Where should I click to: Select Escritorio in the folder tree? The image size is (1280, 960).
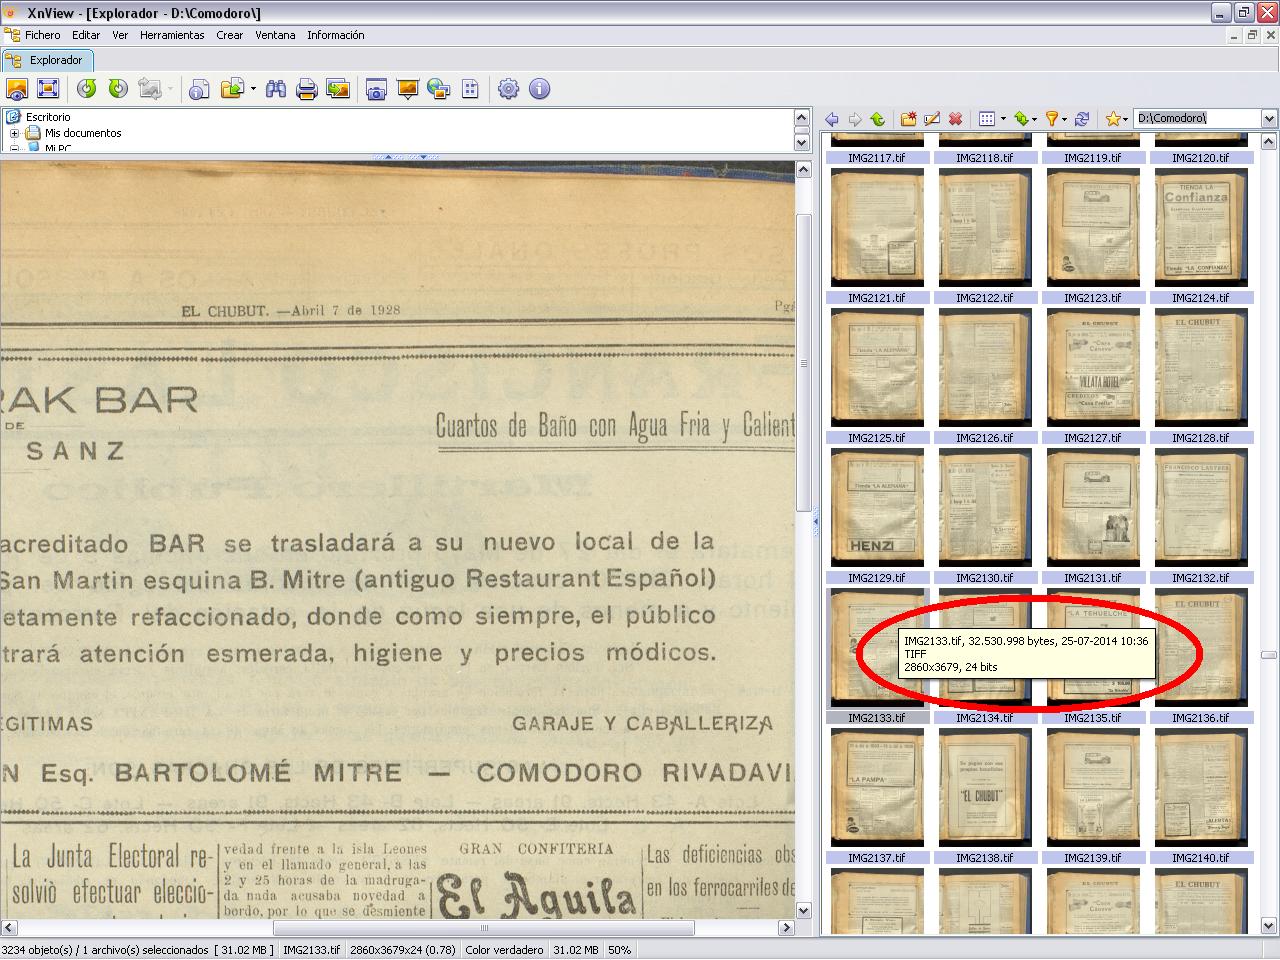pyautogui.click(x=48, y=117)
